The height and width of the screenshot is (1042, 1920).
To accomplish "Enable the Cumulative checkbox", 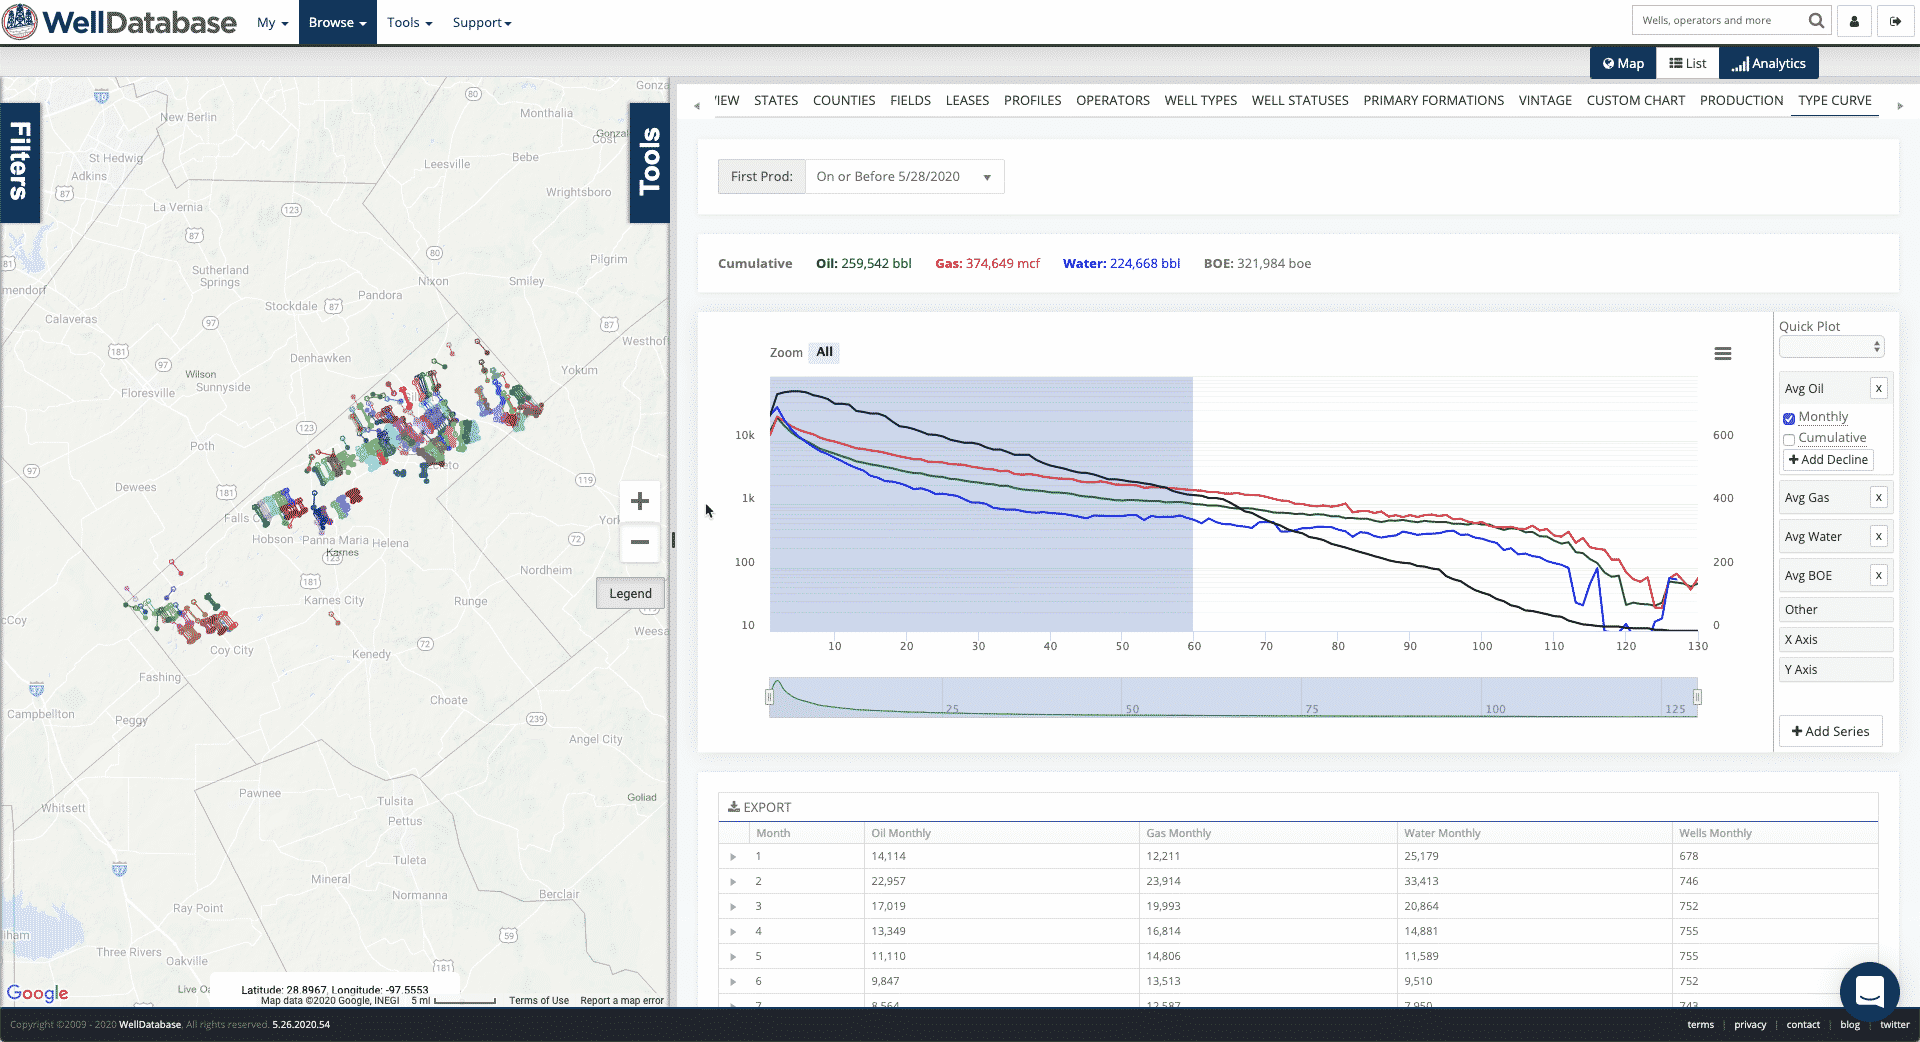I will click(1789, 439).
